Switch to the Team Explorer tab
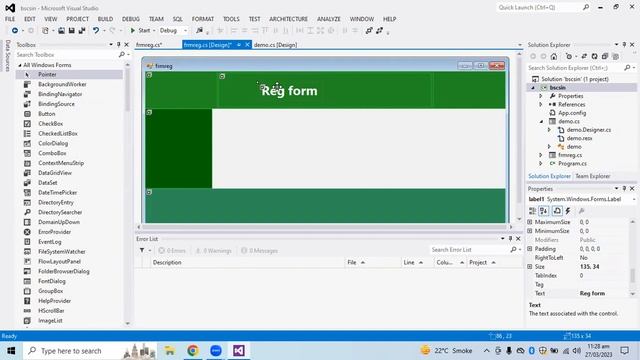The height and width of the screenshot is (360, 640). 593,176
